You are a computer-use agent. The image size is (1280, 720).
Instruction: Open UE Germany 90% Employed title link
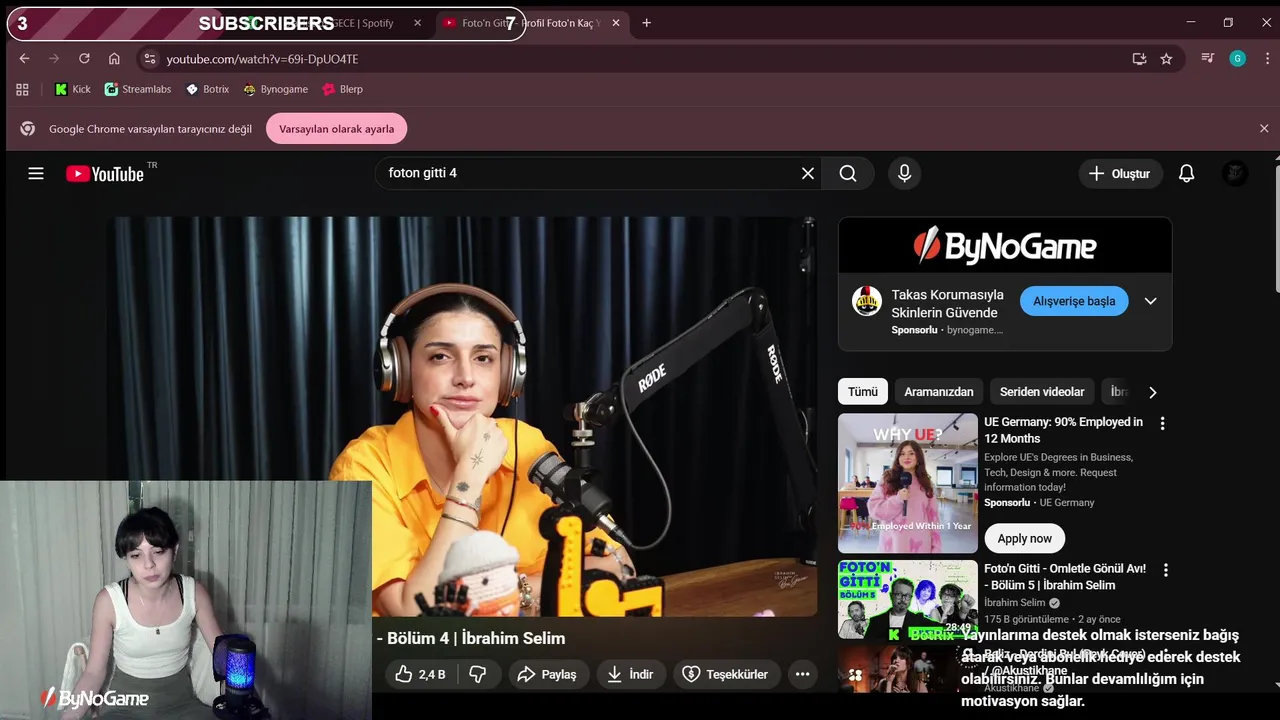[x=1063, y=430]
